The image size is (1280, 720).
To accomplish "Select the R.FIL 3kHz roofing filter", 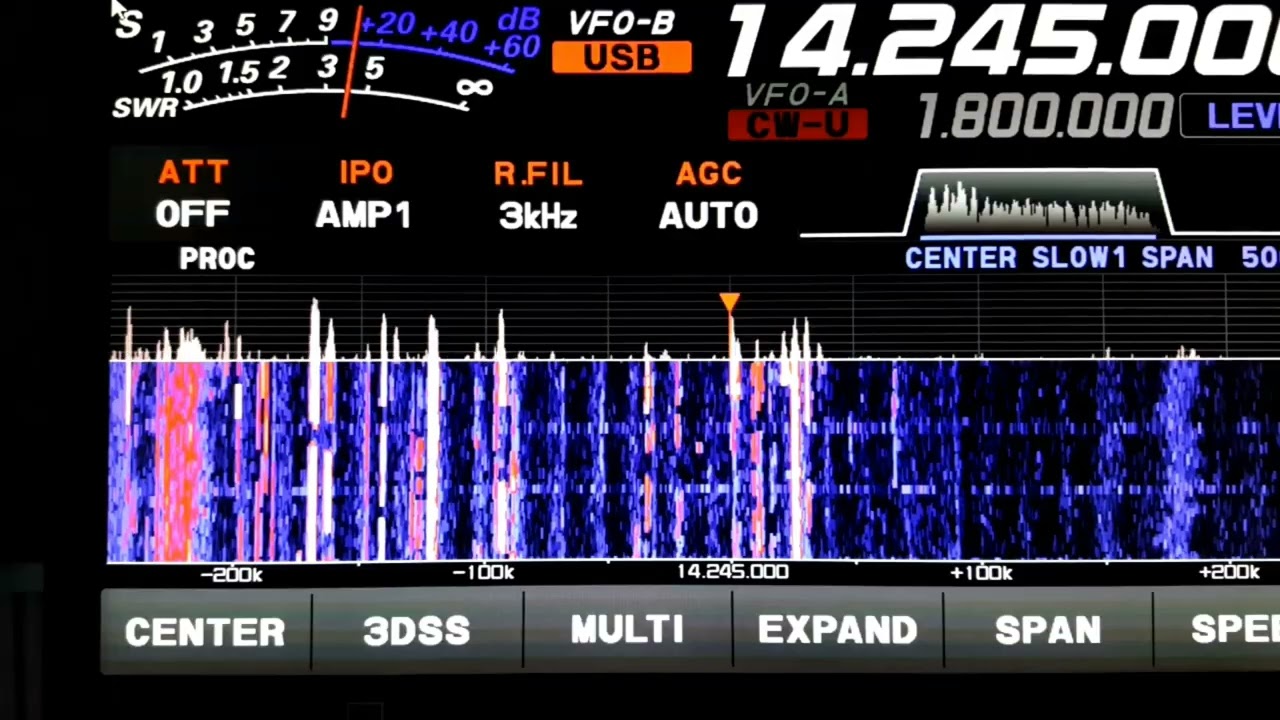I will coord(538,194).
